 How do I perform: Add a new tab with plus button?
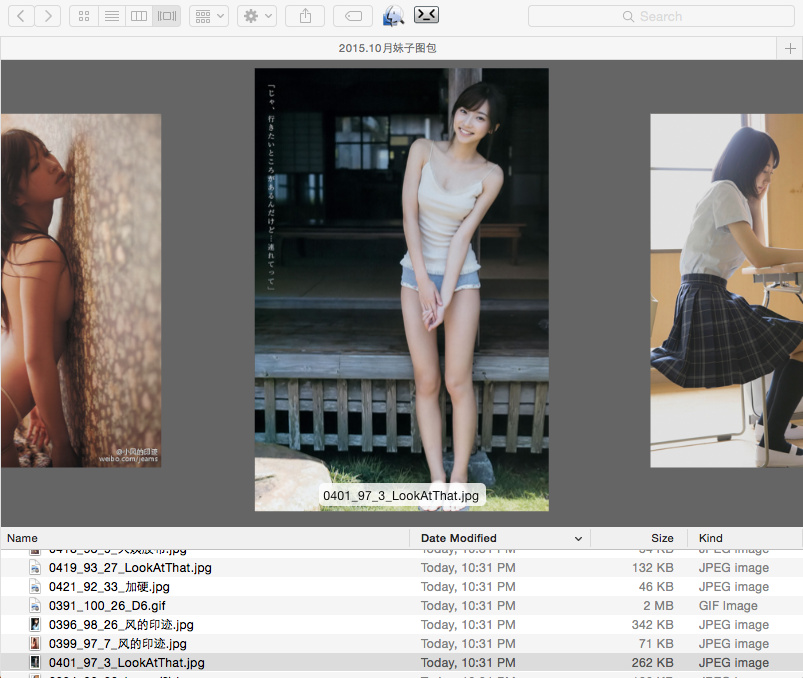pos(790,48)
